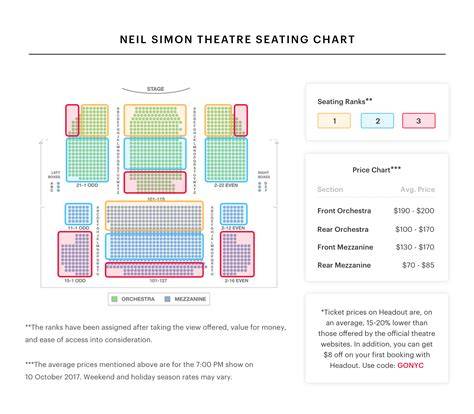Image resolution: width=474 pixels, height=414 pixels.
Task: Click the green Orchestra legend square
Action: pos(114,299)
